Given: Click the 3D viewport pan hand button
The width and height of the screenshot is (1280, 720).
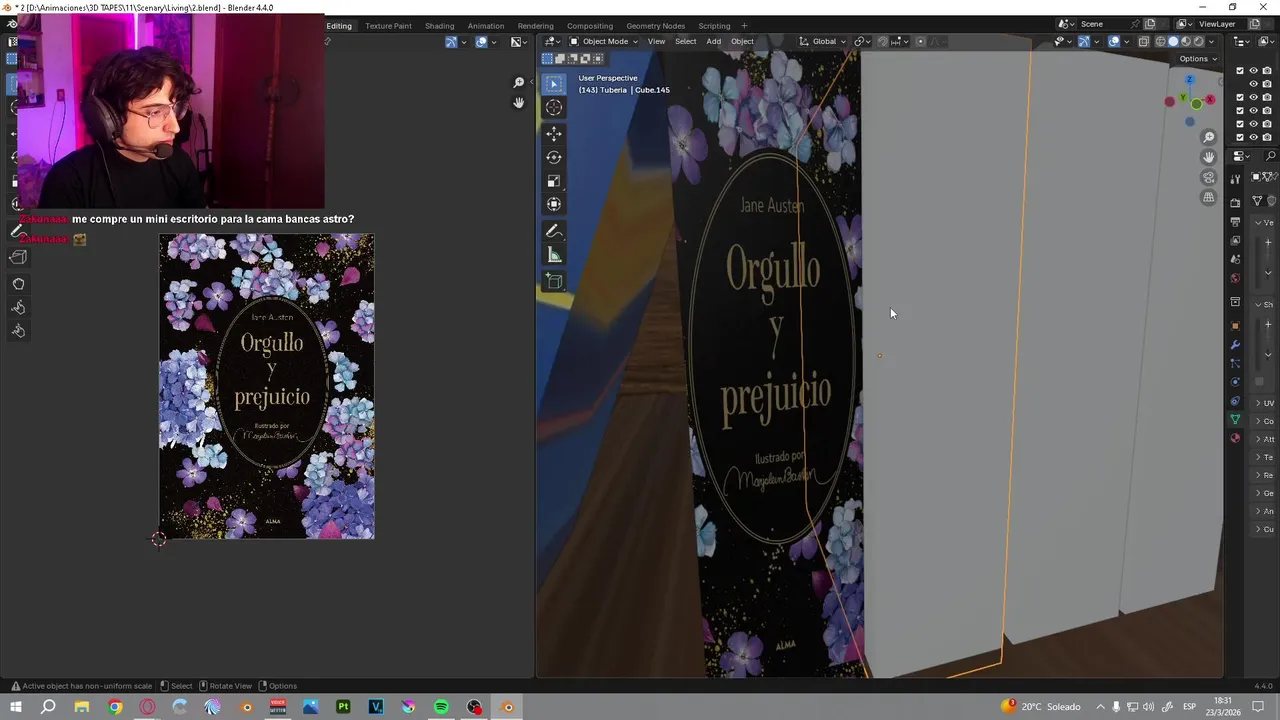Looking at the screenshot, I should pyautogui.click(x=1209, y=157).
